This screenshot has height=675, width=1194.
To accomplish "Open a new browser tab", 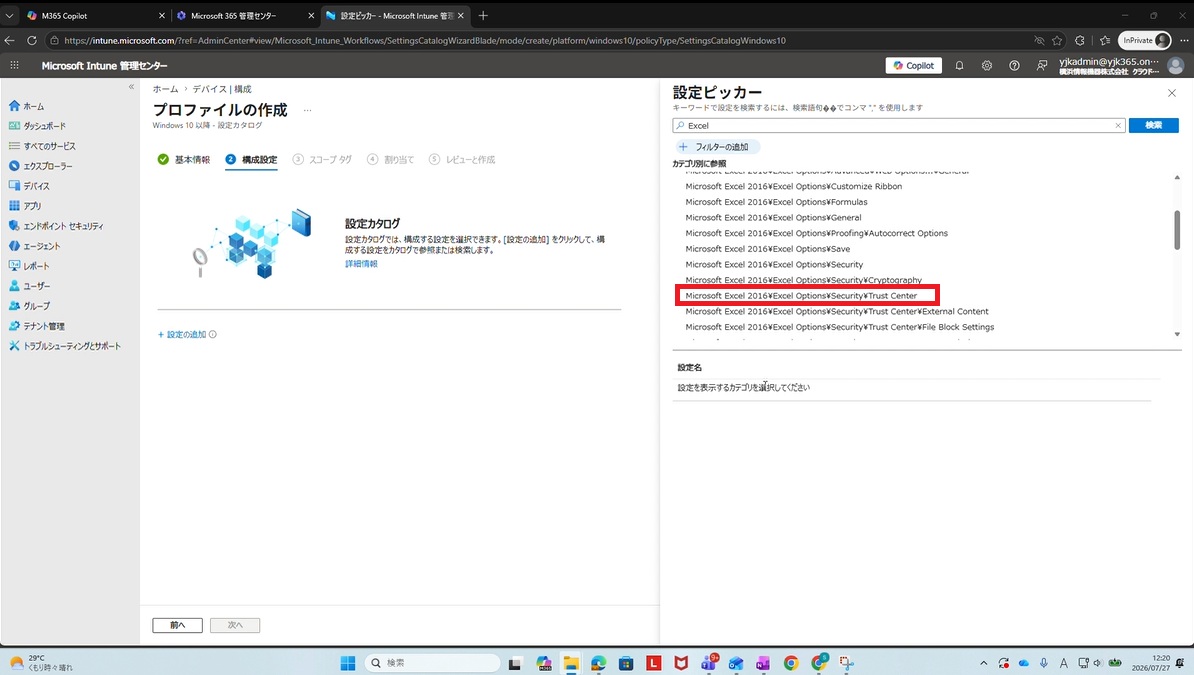I will tap(483, 15).
